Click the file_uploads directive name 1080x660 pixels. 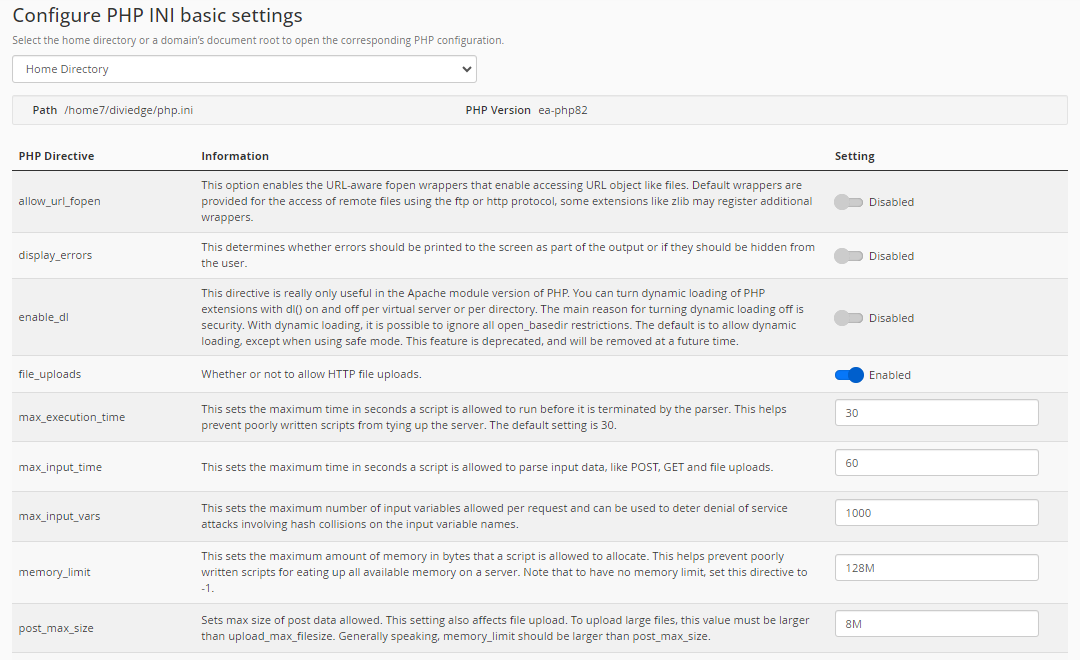50,374
